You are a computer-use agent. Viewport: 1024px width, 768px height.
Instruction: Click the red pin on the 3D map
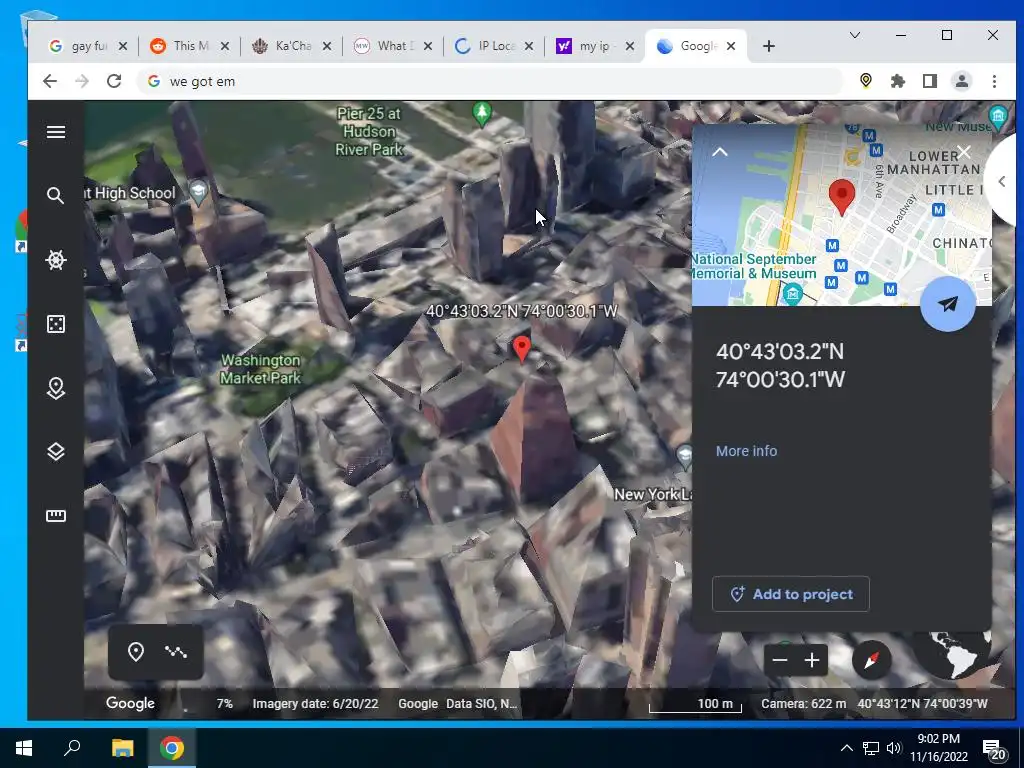[521, 349]
